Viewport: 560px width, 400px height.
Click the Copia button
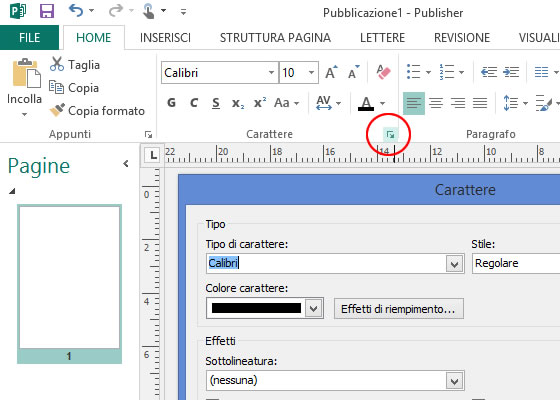(x=74, y=88)
